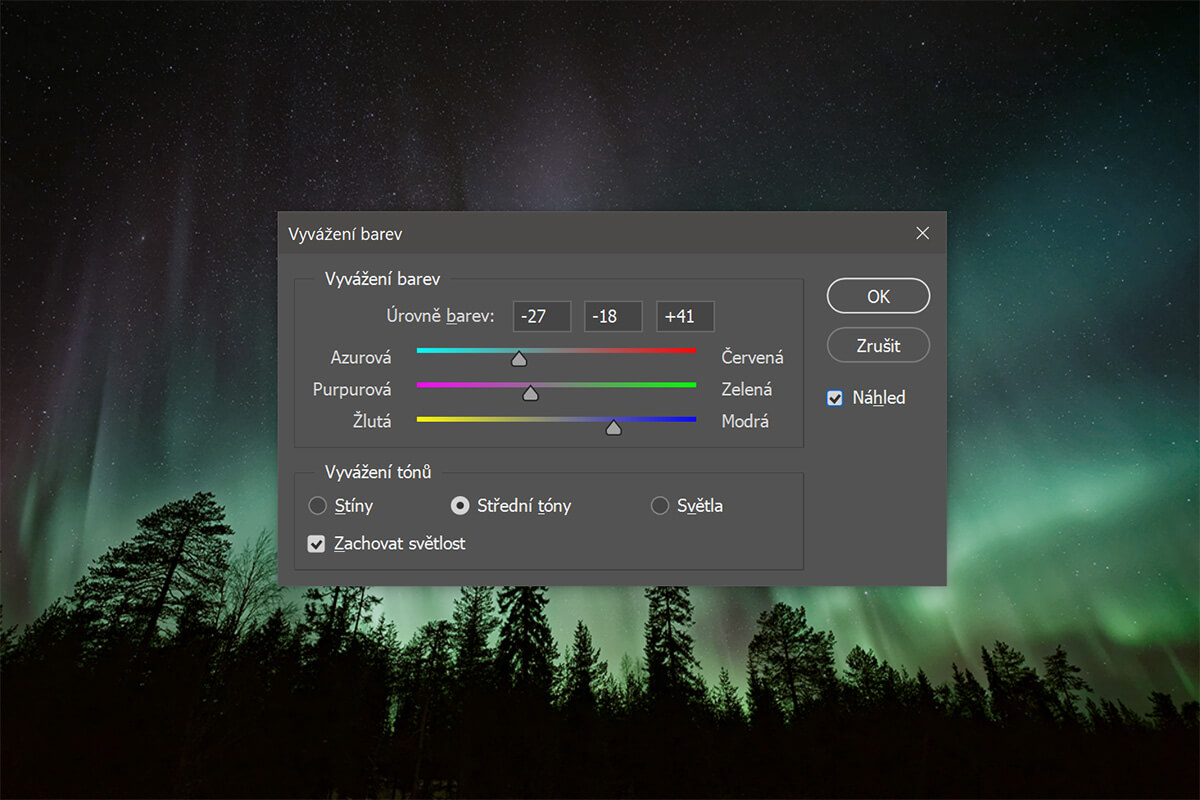1200x800 pixels.
Task: Click the OK button
Action: point(878,296)
